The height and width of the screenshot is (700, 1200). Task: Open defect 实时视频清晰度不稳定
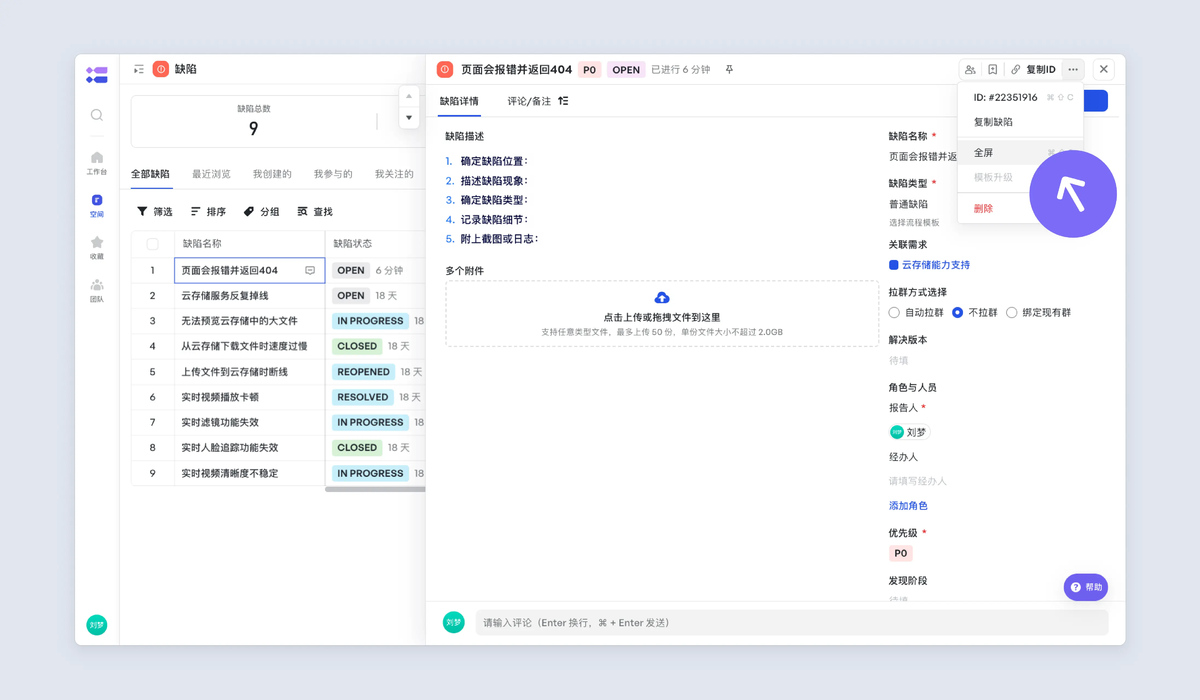(230, 473)
